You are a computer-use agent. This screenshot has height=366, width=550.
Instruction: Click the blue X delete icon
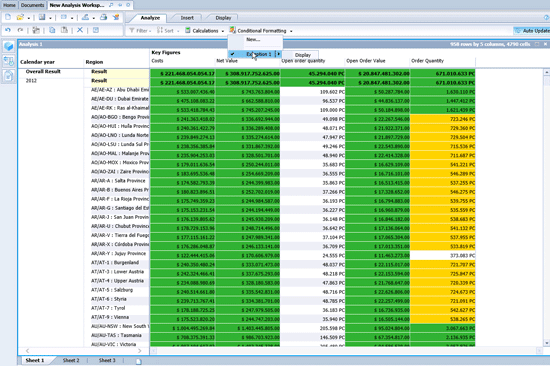pyautogui.click(x=80, y=30)
